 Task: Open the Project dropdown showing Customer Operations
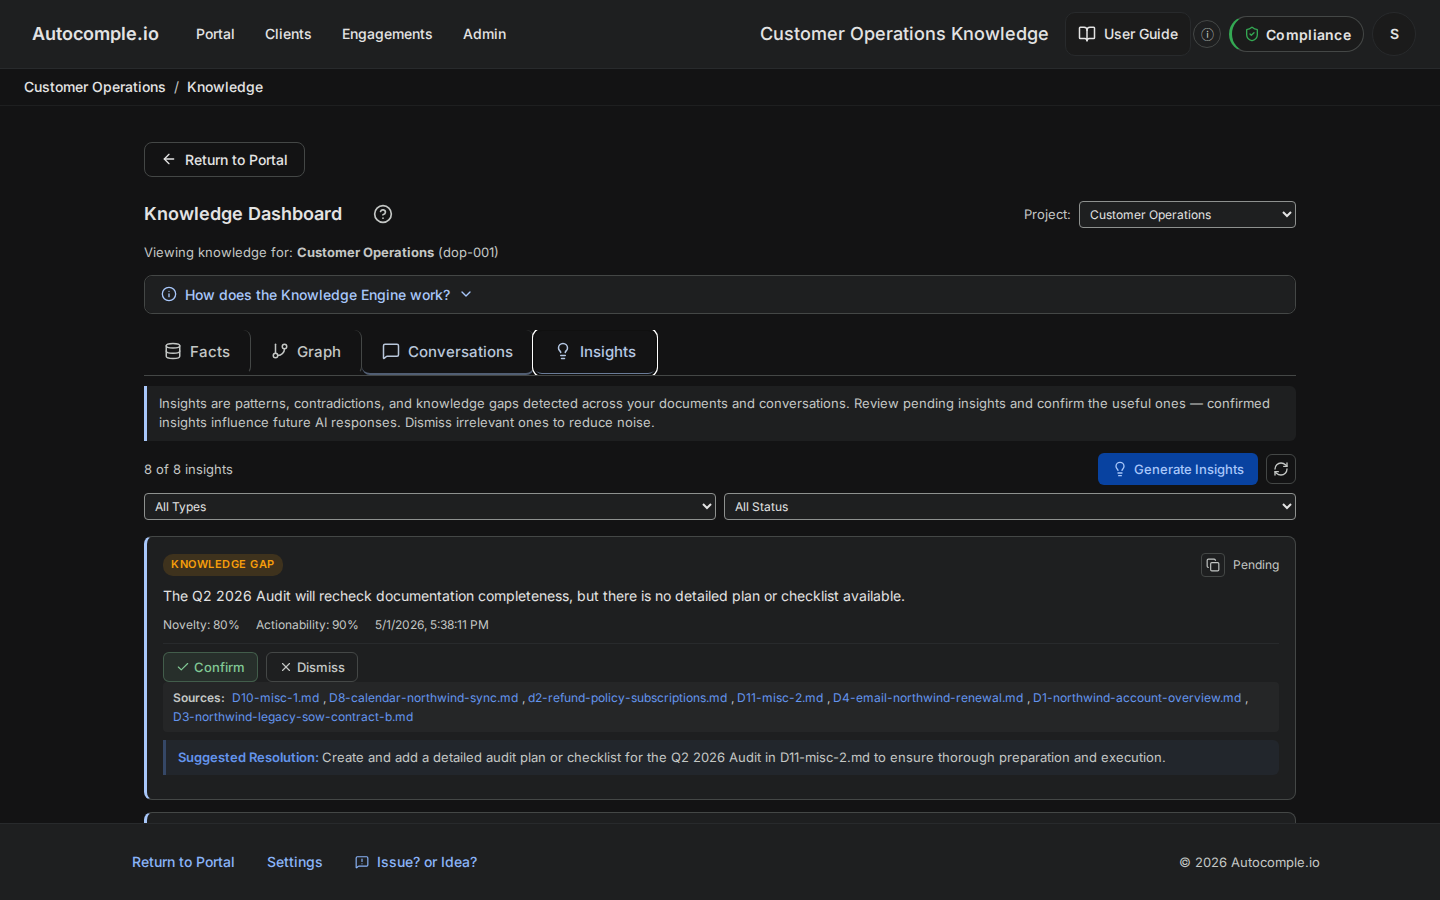click(x=1187, y=215)
